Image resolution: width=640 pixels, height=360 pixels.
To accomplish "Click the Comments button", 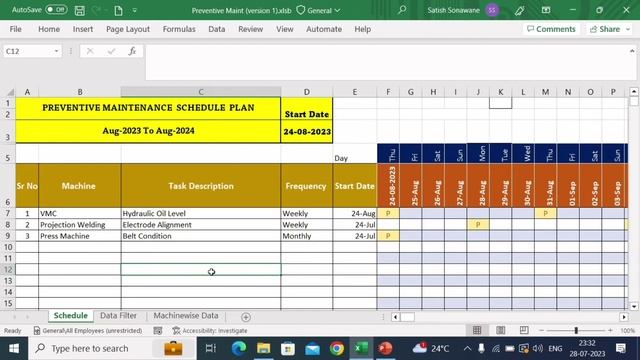I will click(x=551, y=29).
